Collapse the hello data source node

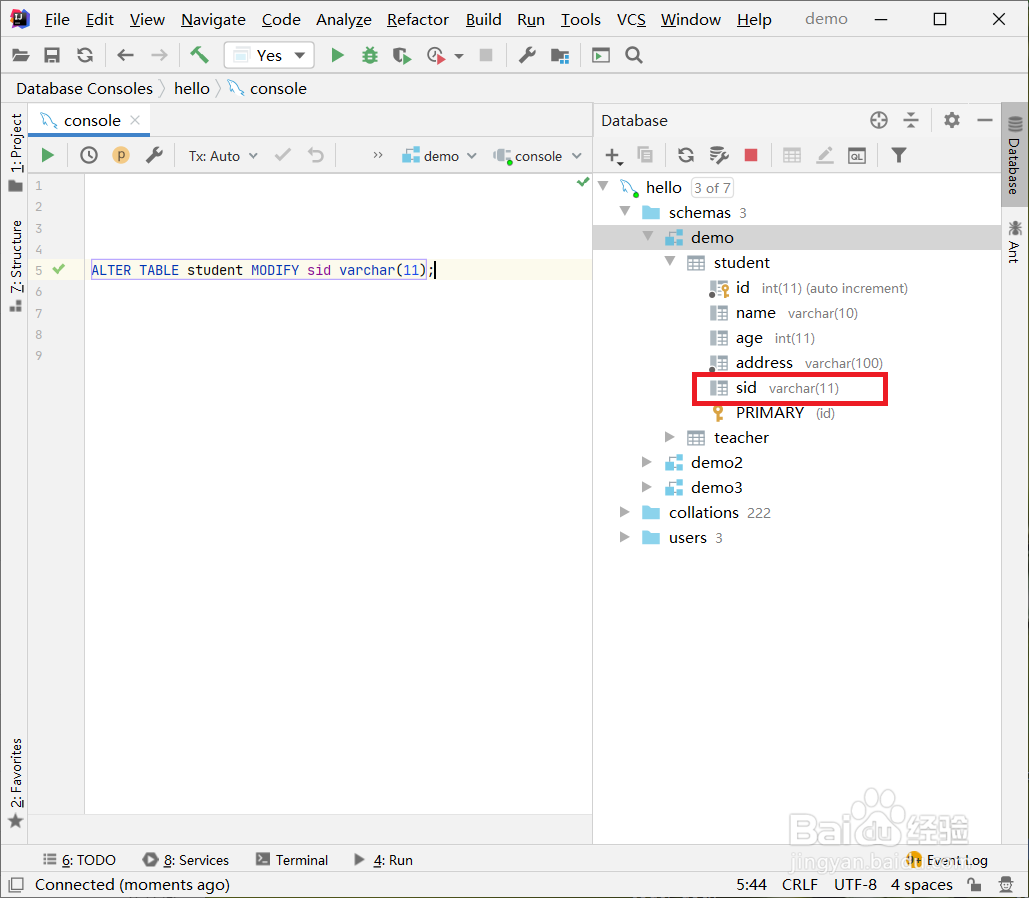click(603, 186)
